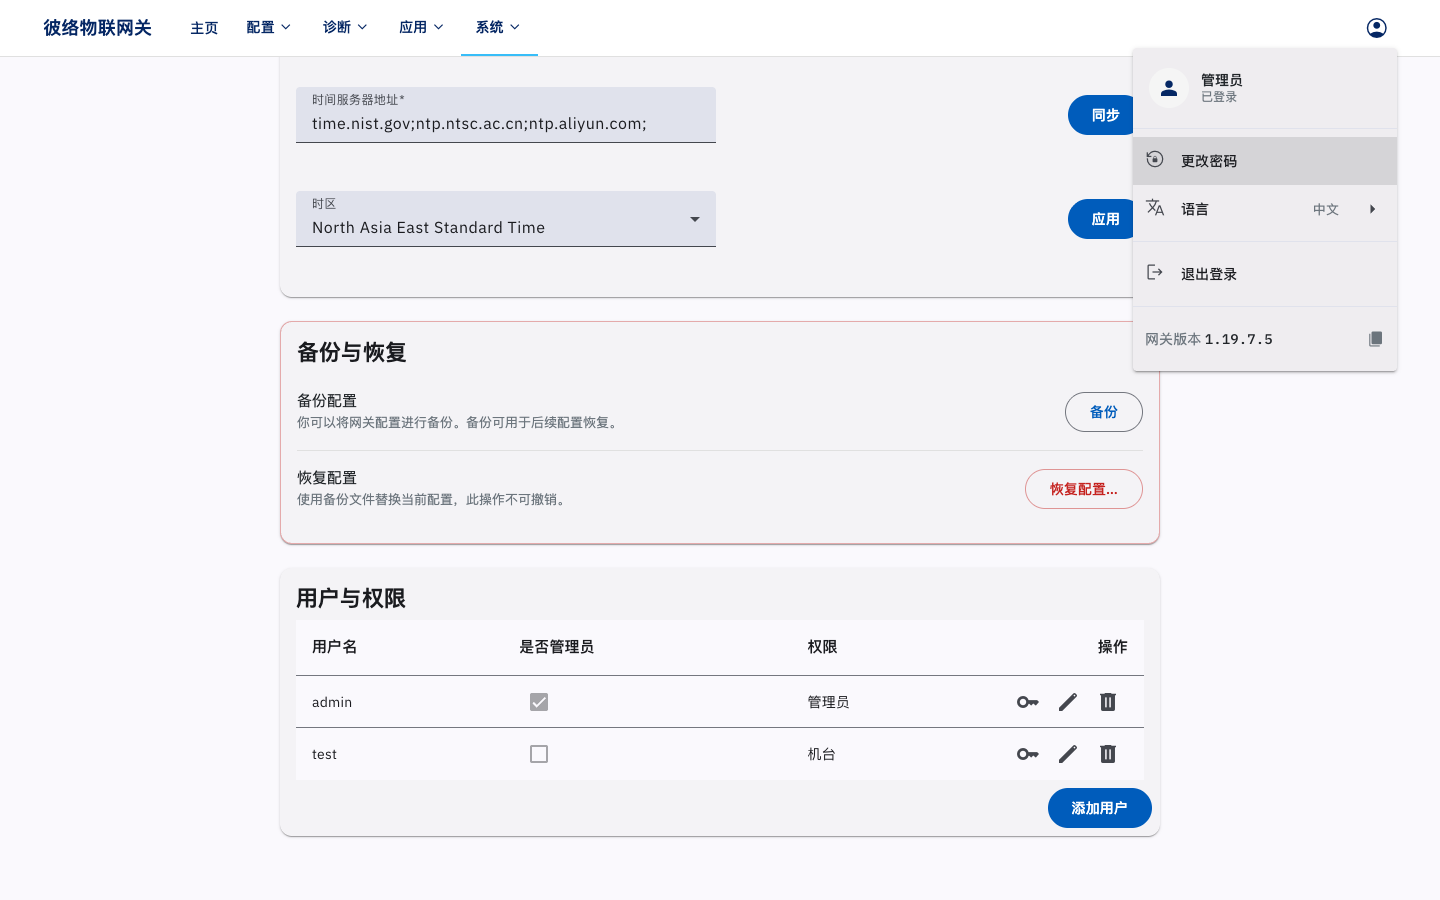The image size is (1440, 900).
Task: Edit the admin user with pencil icon
Action: [x=1068, y=702]
